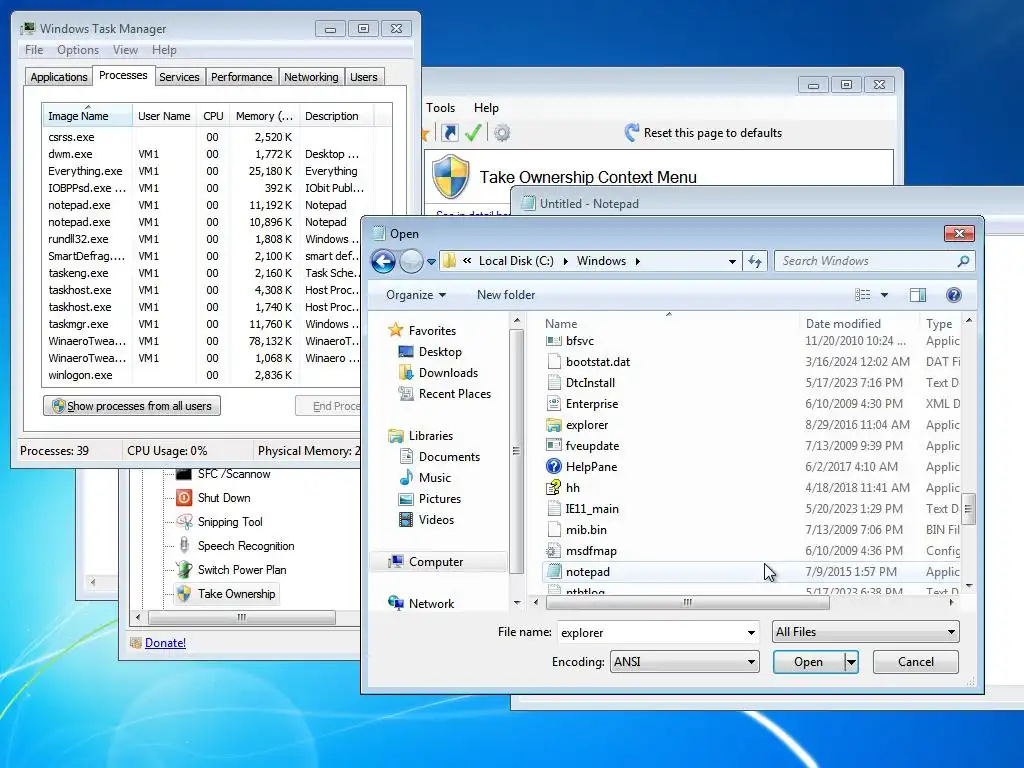The image size is (1024, 768).
Task: Click the Search Windows field
Action: [x=865, y=261]
